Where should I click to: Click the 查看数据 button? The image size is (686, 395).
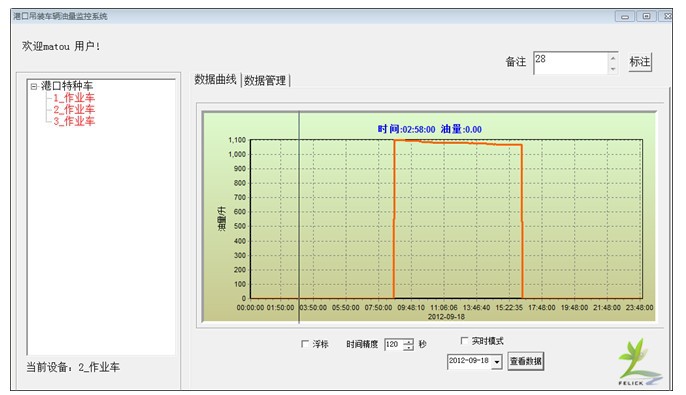pos(525,361)
